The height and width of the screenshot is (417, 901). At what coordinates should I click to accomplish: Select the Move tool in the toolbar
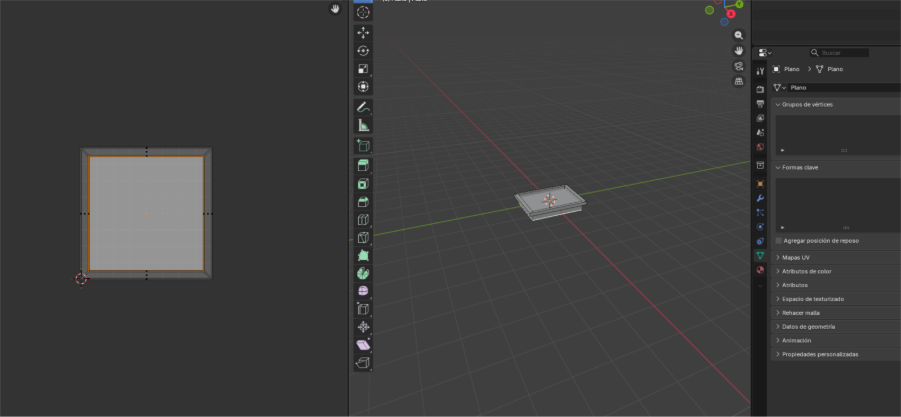[363, 32]
